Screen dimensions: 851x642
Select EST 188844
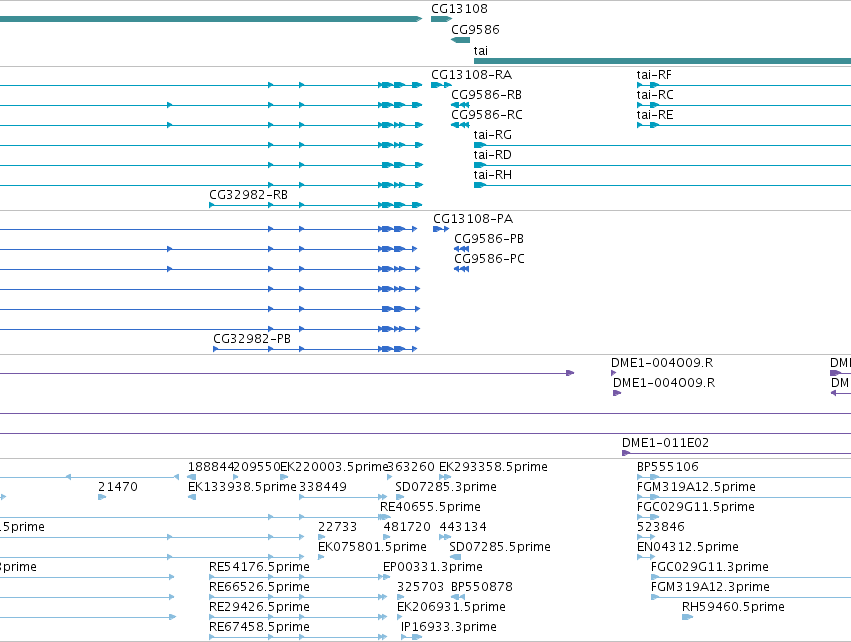click(211, 467)
